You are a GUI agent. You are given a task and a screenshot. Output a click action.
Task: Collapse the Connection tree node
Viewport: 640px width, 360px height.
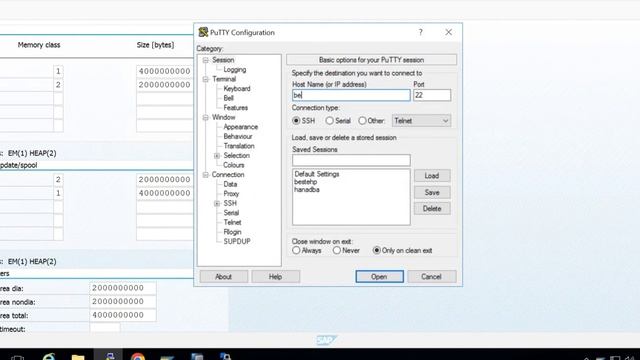(x=206, y=175)
